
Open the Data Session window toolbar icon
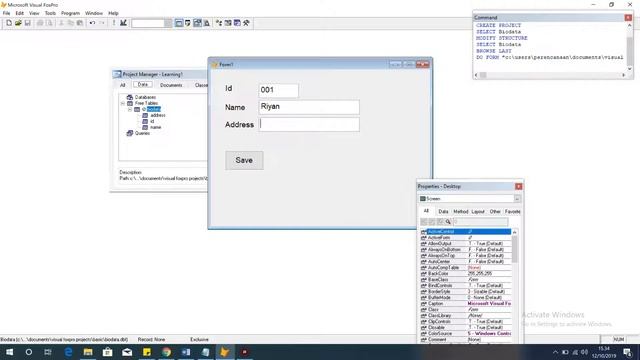click(188, 23)
